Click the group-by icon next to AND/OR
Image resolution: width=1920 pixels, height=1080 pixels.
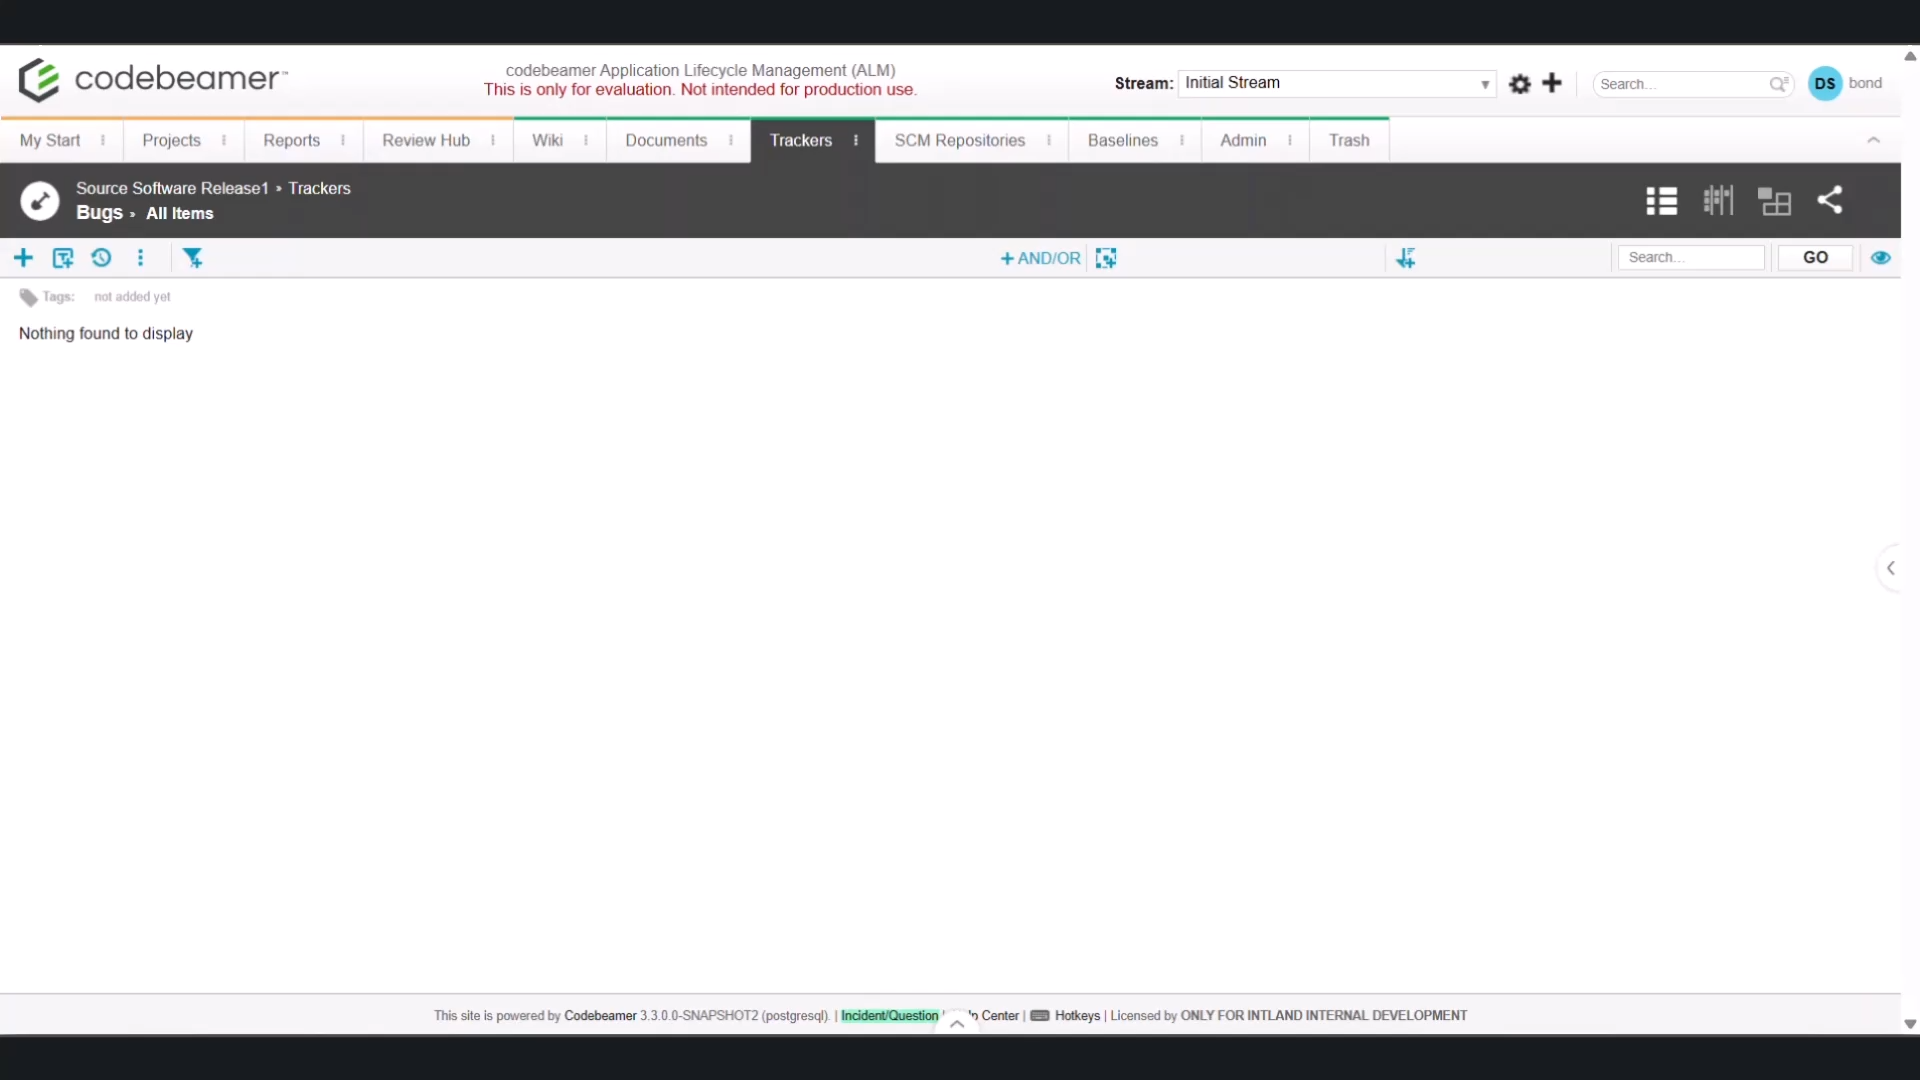click(1106, 258)
